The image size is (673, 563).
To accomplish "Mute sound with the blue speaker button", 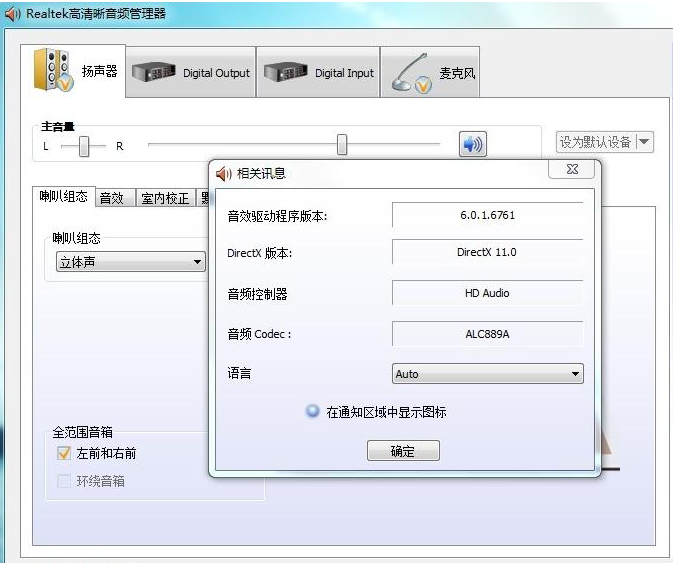I will (x=472, y=144).
